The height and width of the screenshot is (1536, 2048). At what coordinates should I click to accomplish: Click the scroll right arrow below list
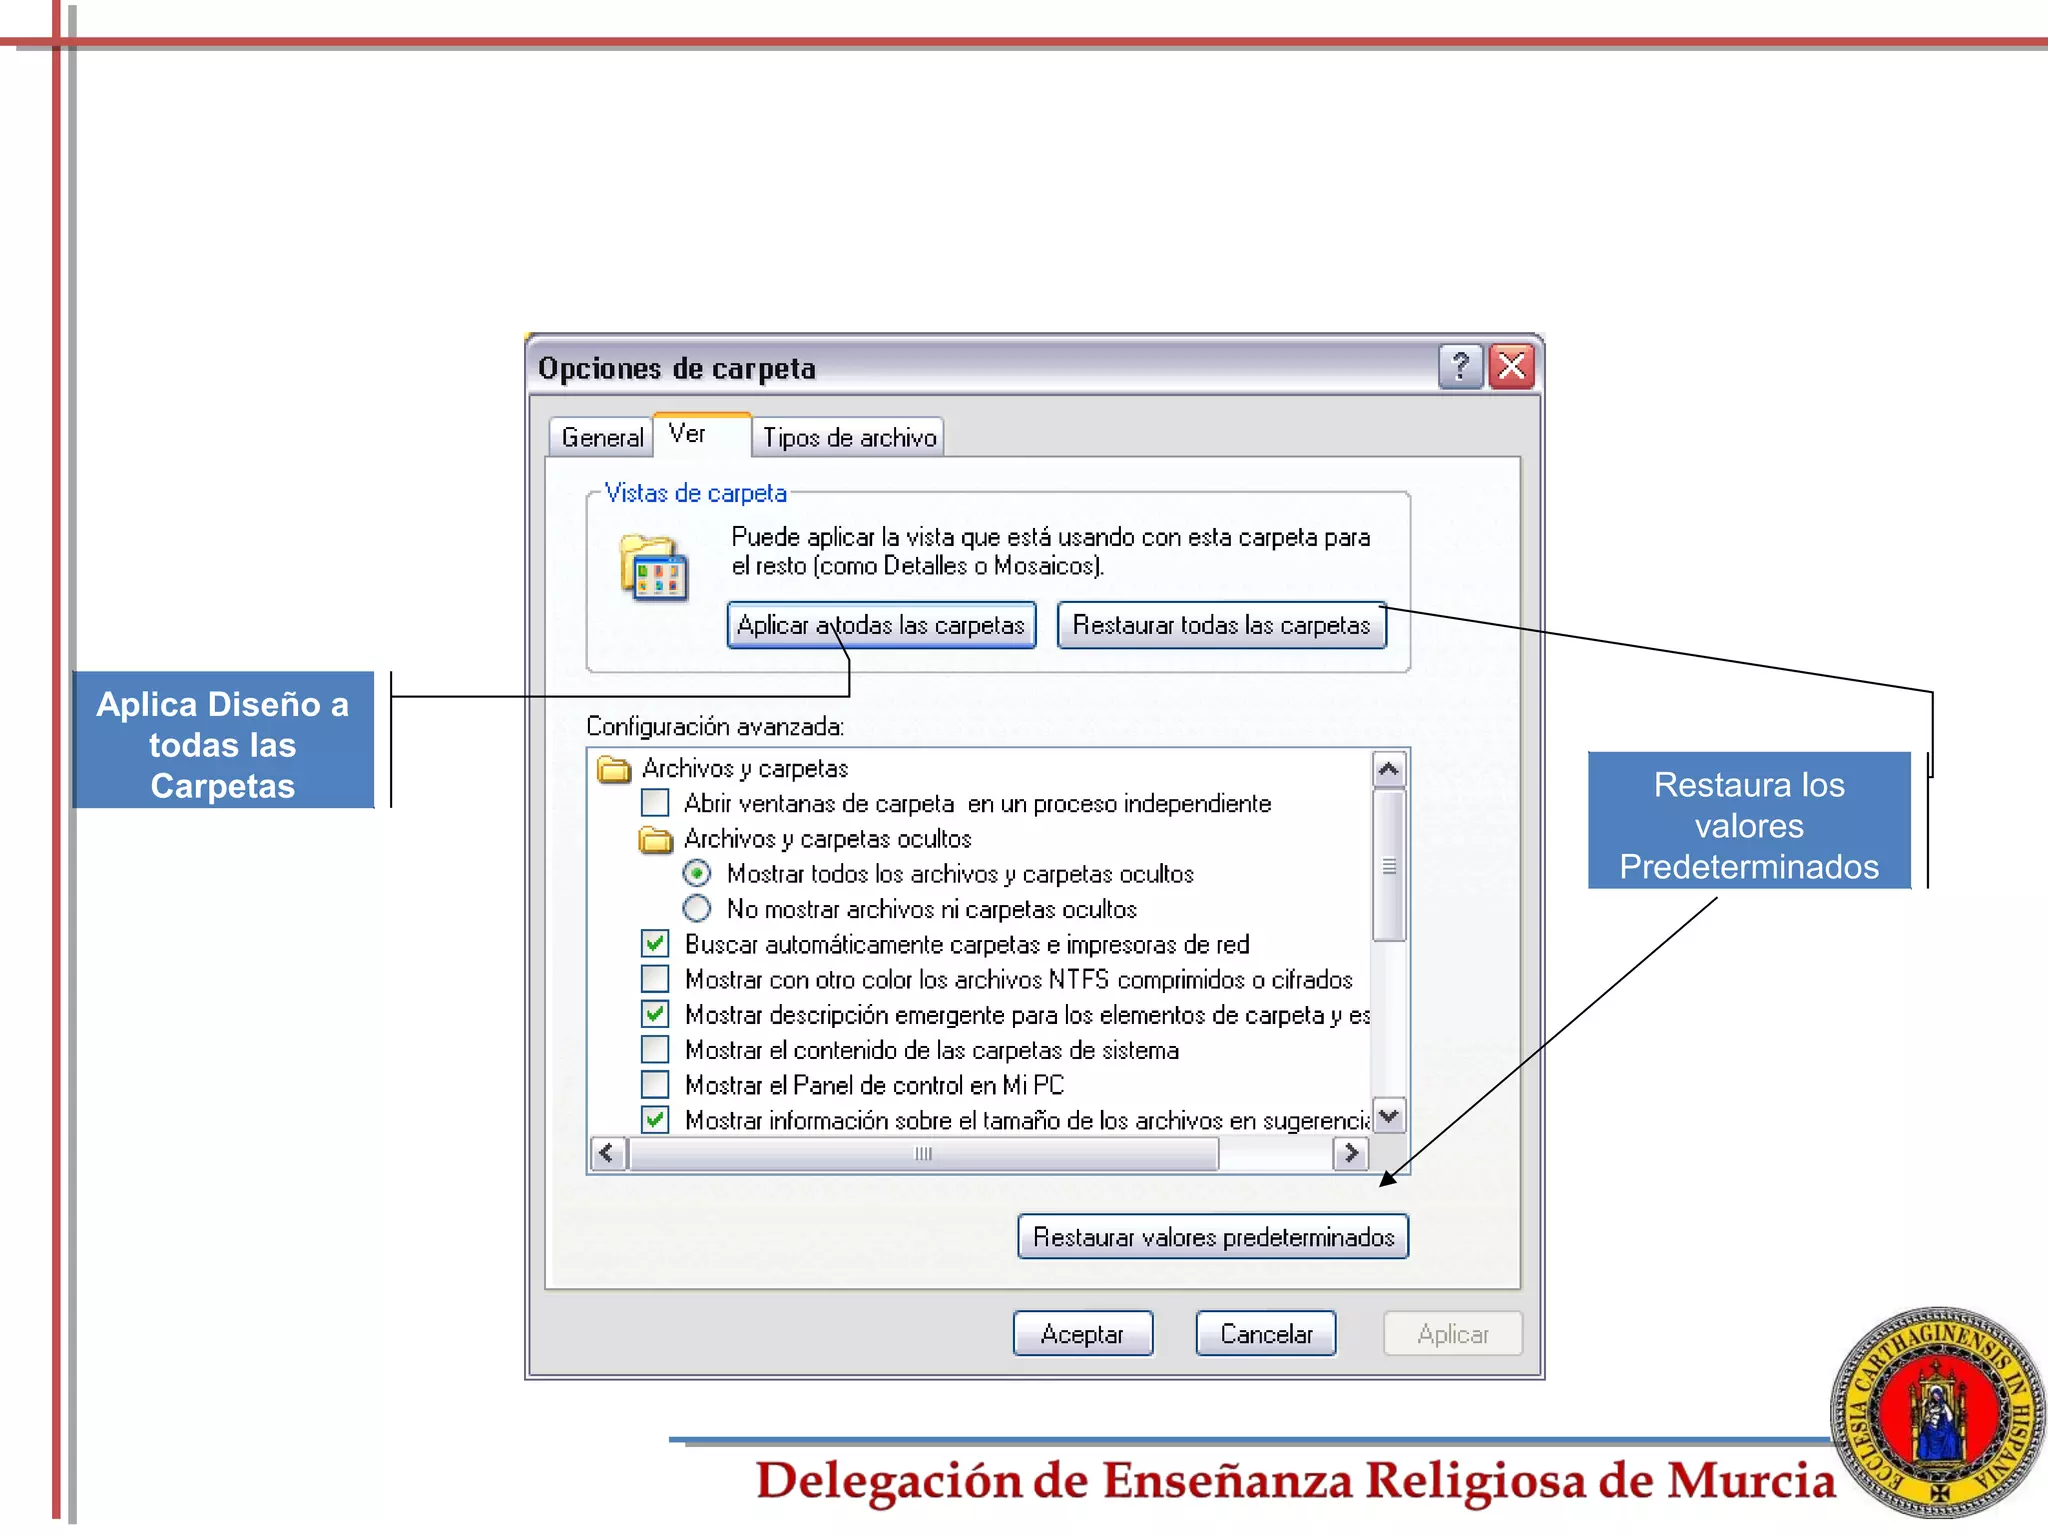1351,1153
